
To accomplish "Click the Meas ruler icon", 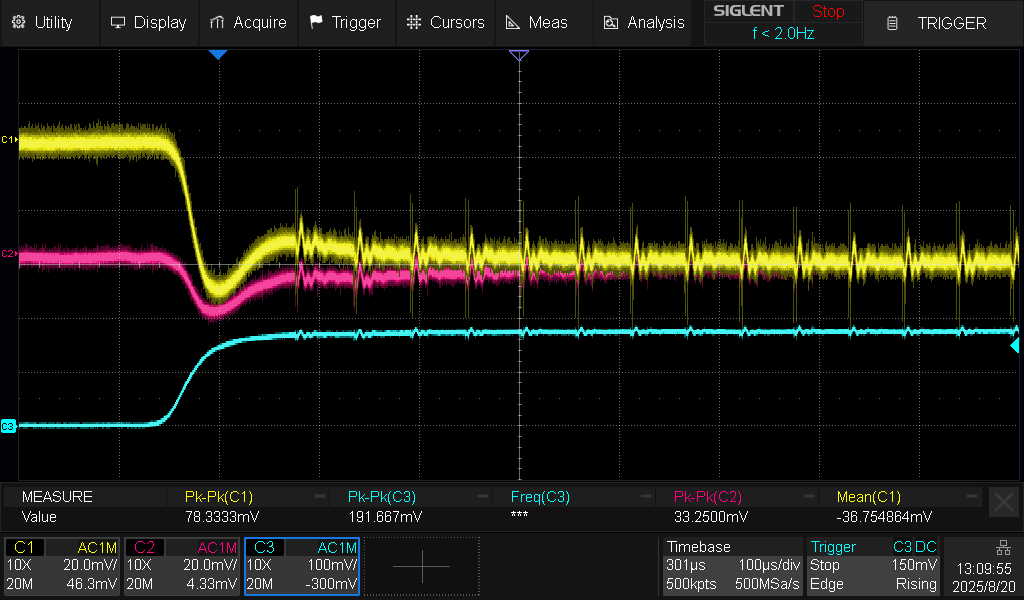I will pos(513,22).
